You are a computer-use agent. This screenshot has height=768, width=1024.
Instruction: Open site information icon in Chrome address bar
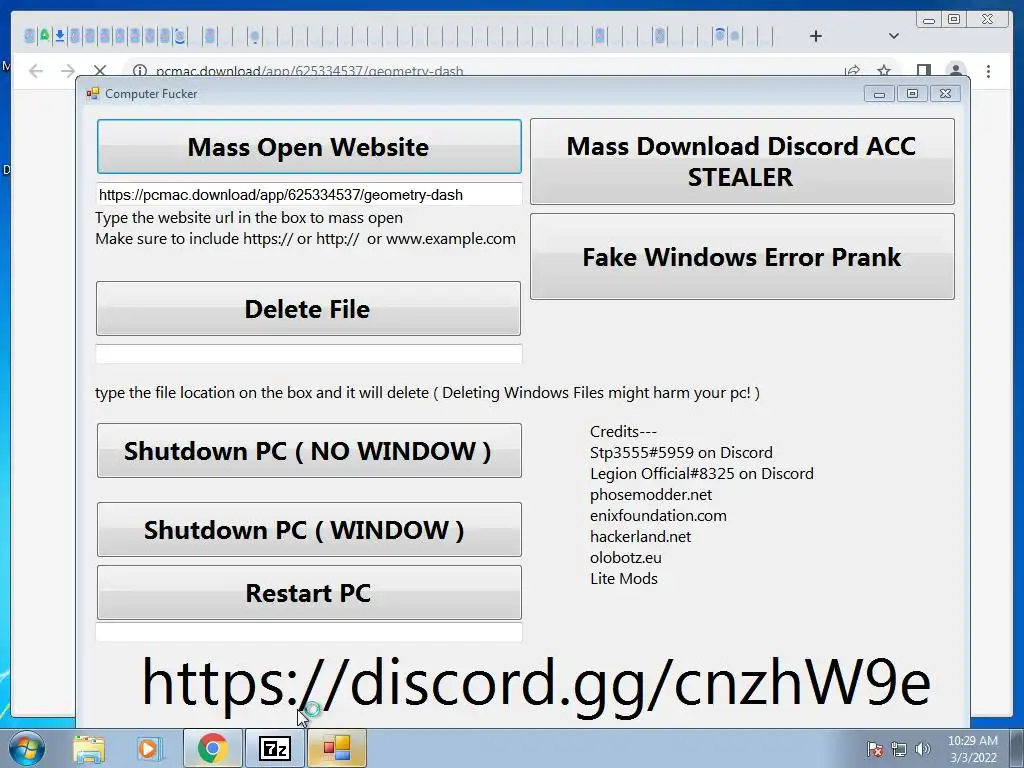[x=140, y=71]
